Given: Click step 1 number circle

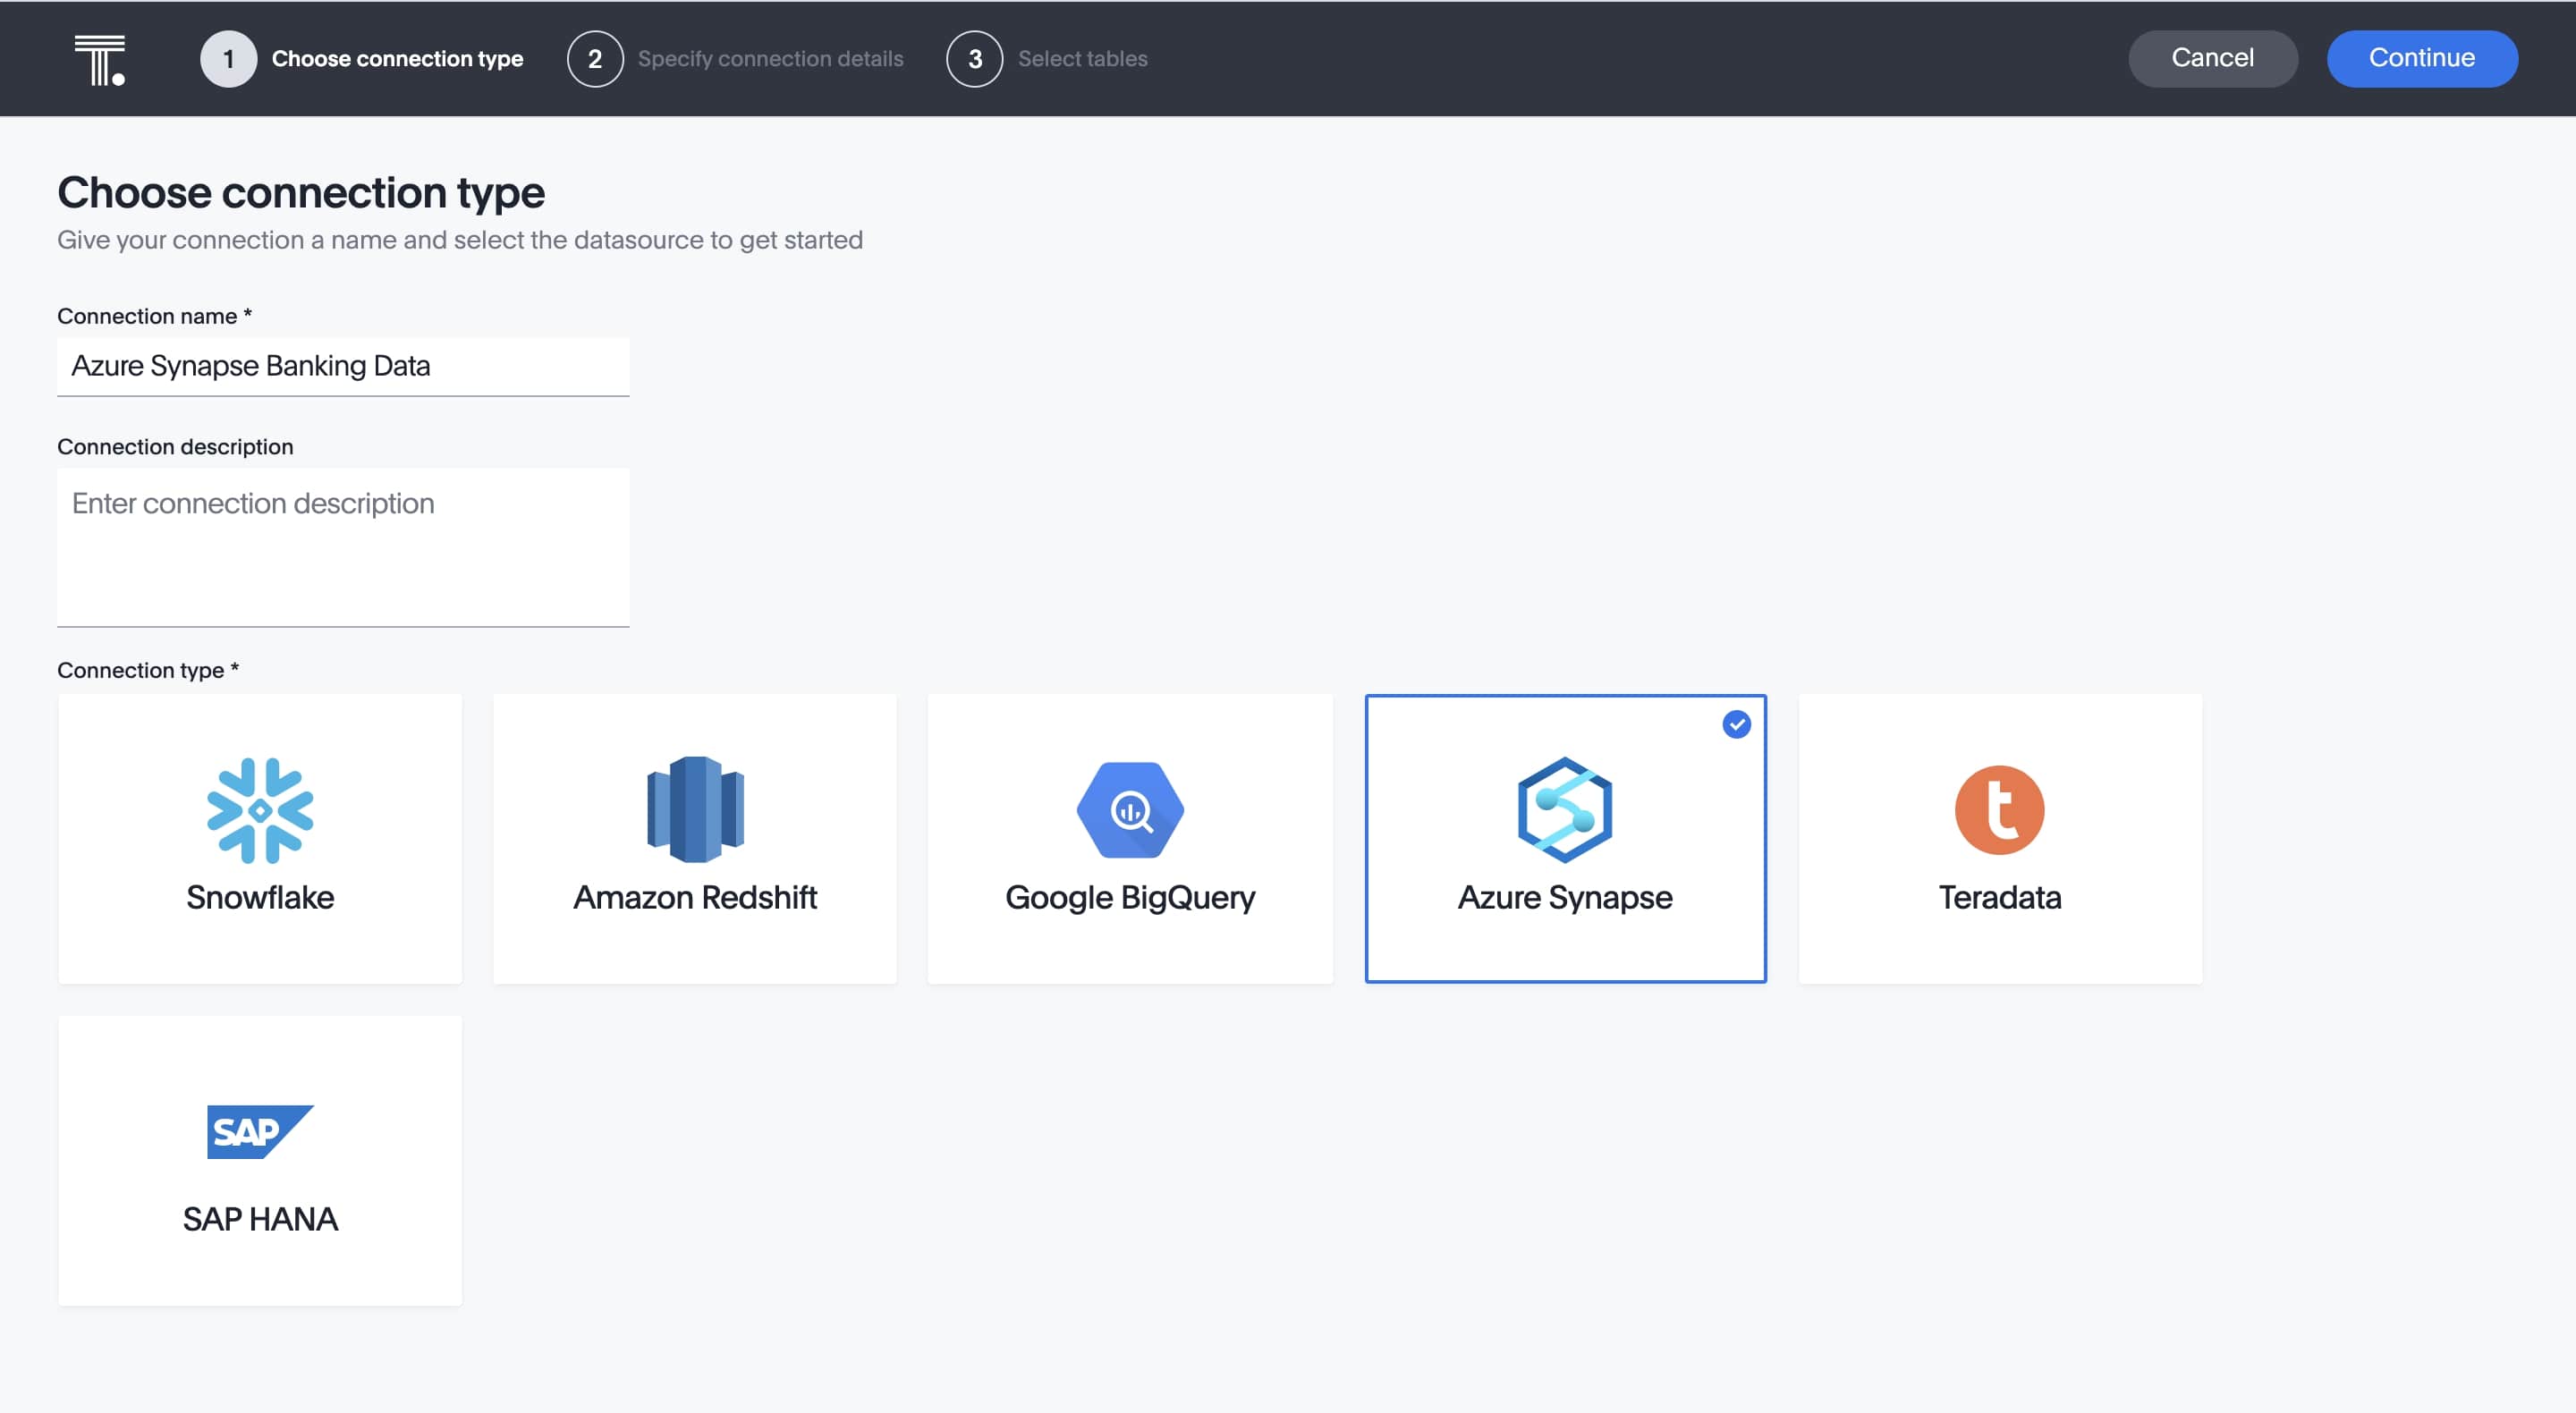Looking at the screenshot, I should pyautogui.click(x=228, y=59).
